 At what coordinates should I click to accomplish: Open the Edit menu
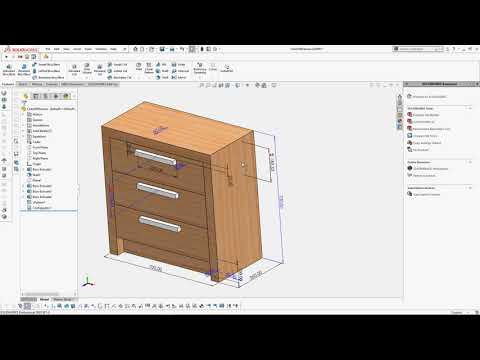(57, 49)
